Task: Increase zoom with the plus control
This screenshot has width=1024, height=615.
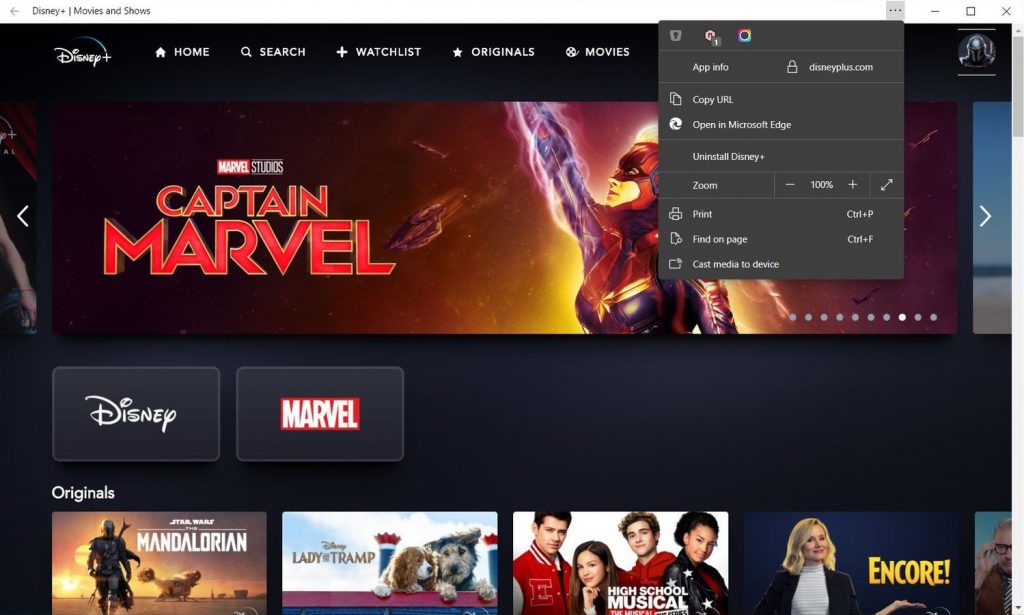Action: coord(852,184)
